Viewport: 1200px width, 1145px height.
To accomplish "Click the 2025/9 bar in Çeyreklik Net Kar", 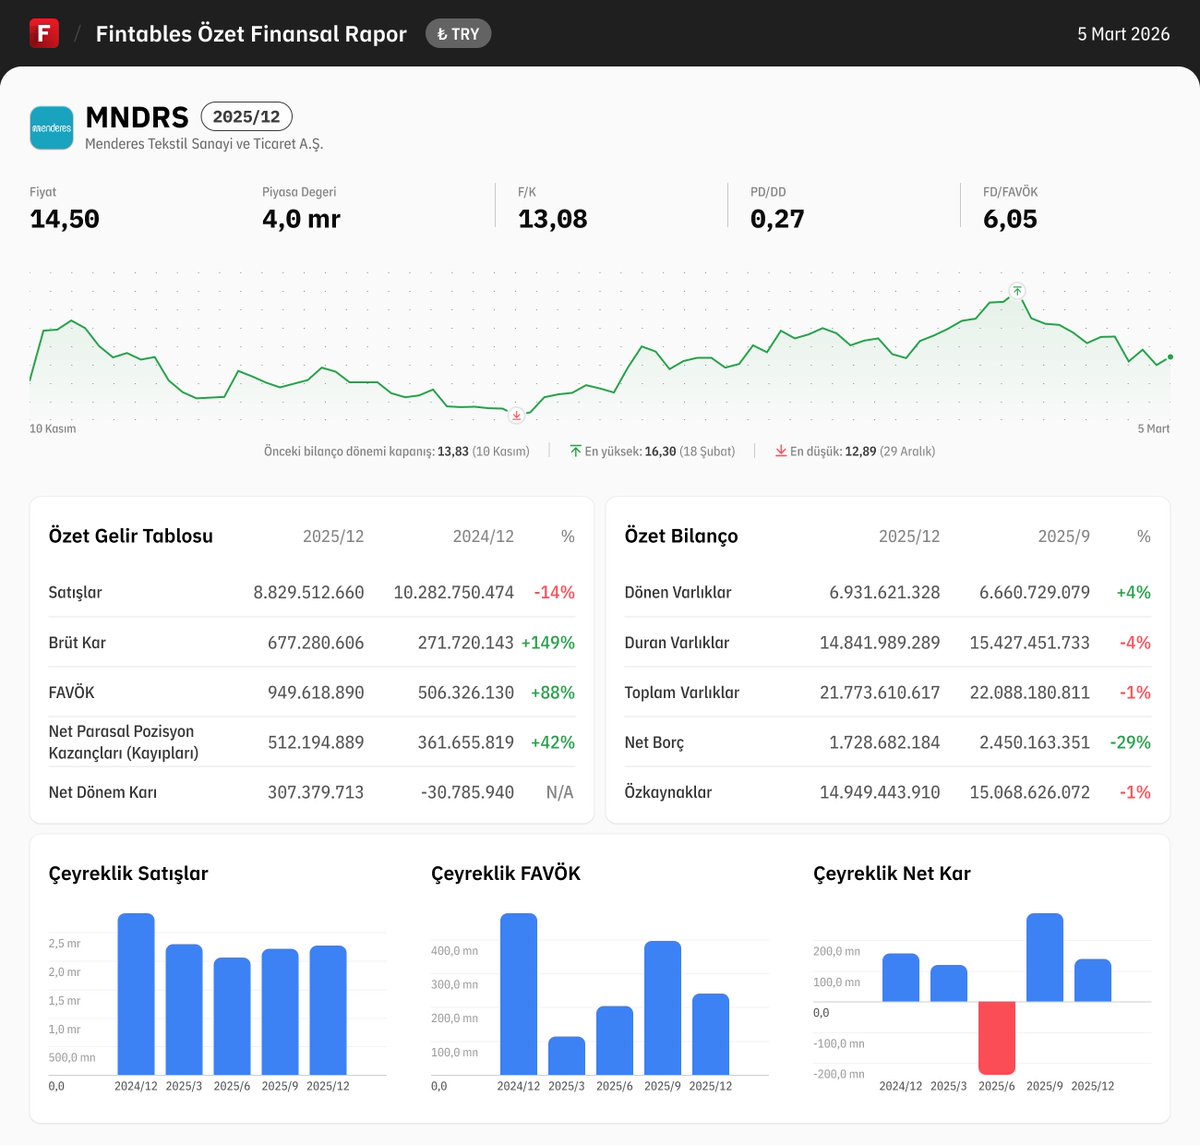I will tap(1044, 957).
